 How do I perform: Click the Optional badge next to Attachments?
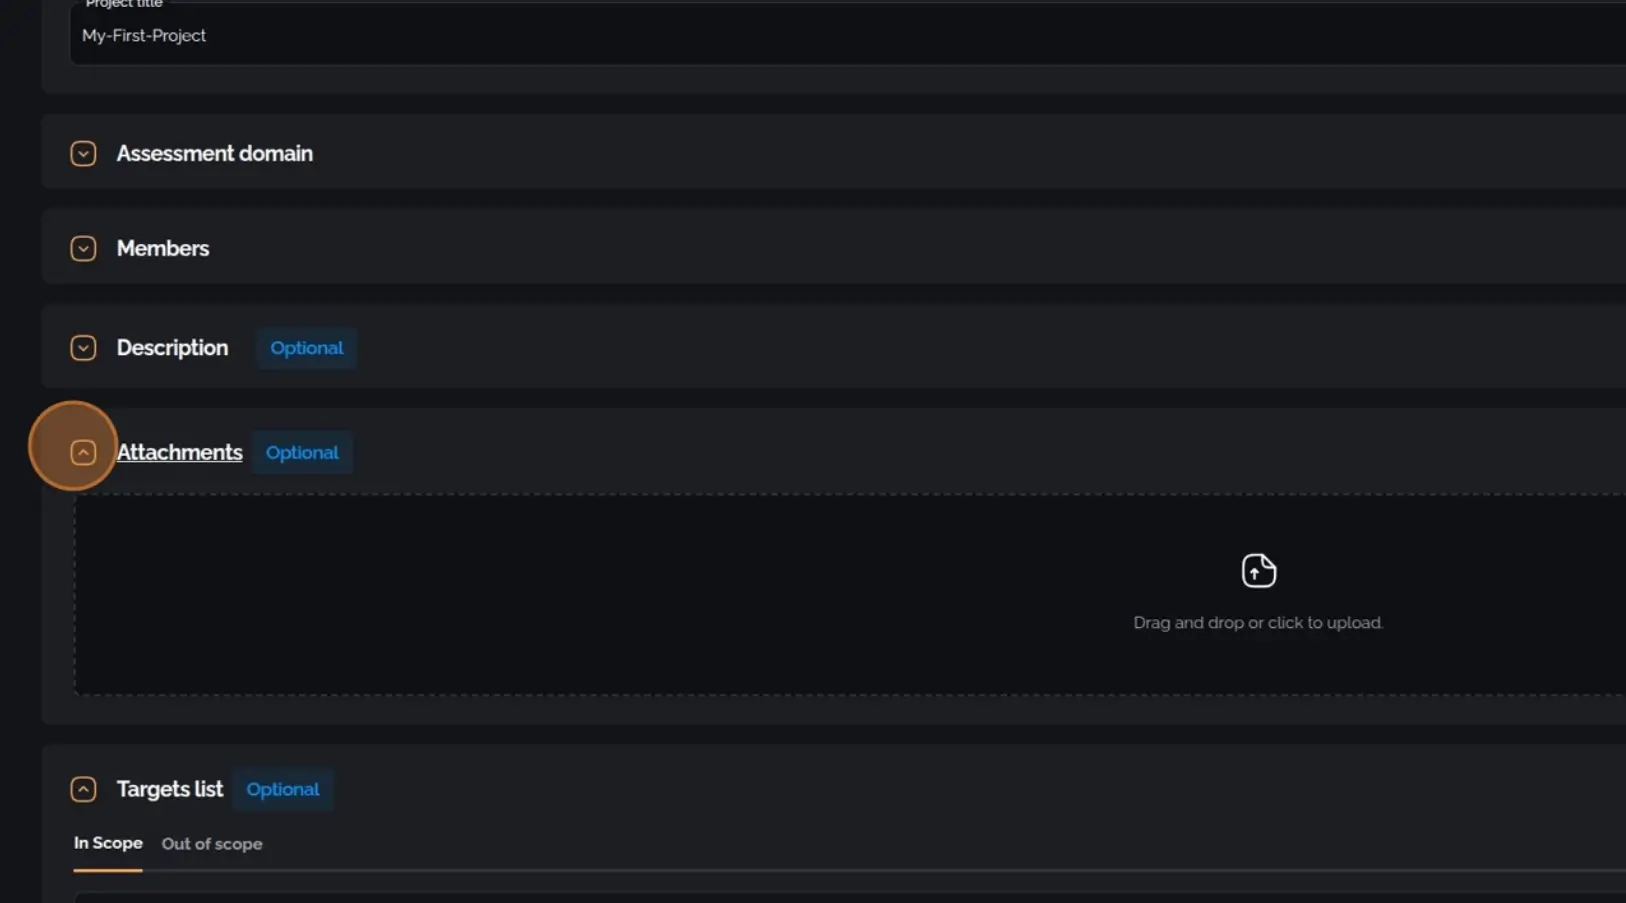pos(302,452)
